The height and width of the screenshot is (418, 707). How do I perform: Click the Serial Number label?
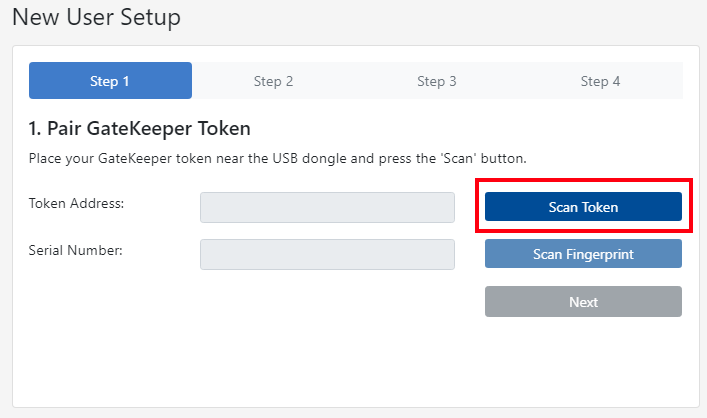point(76,250)
